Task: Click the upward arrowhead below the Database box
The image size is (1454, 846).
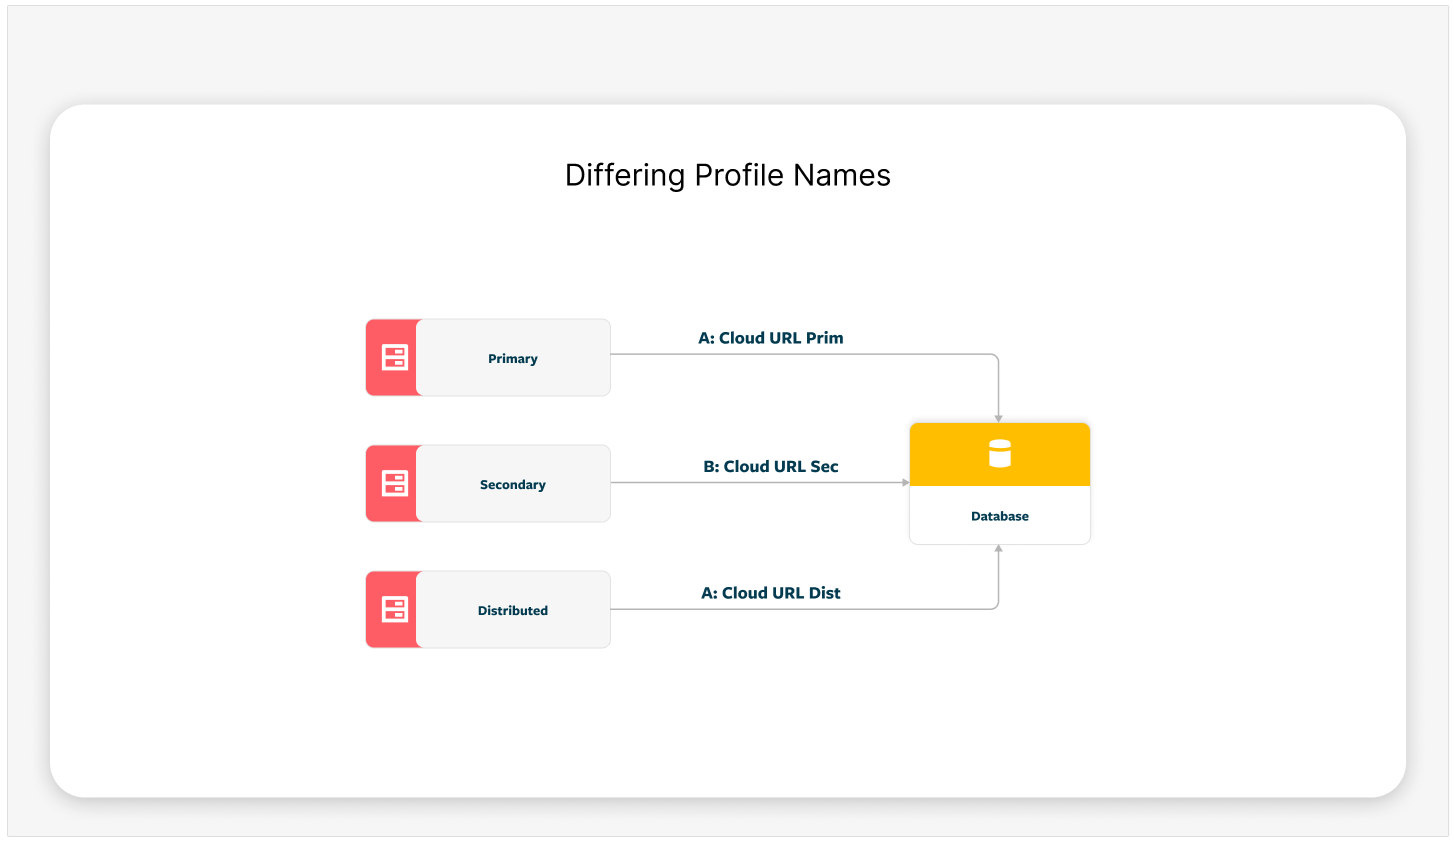Action: [x=998, y=549]
